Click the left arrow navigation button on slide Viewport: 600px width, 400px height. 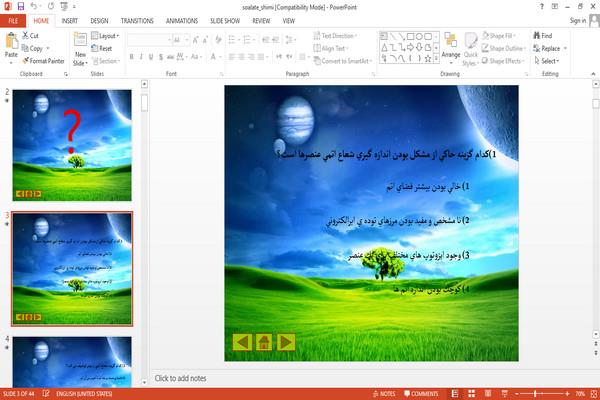pos(242,342)
